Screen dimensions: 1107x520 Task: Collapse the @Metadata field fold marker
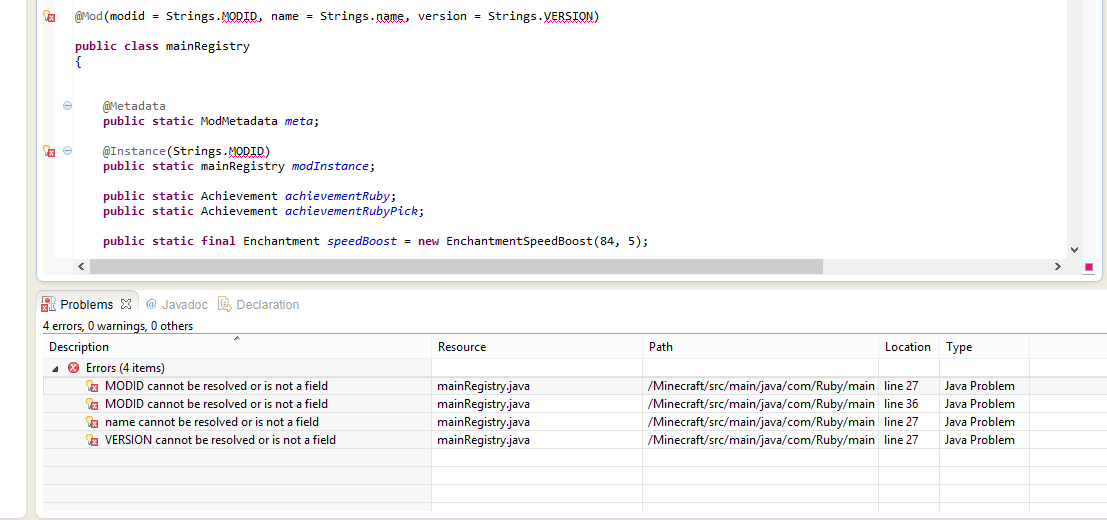pos(68,106)
